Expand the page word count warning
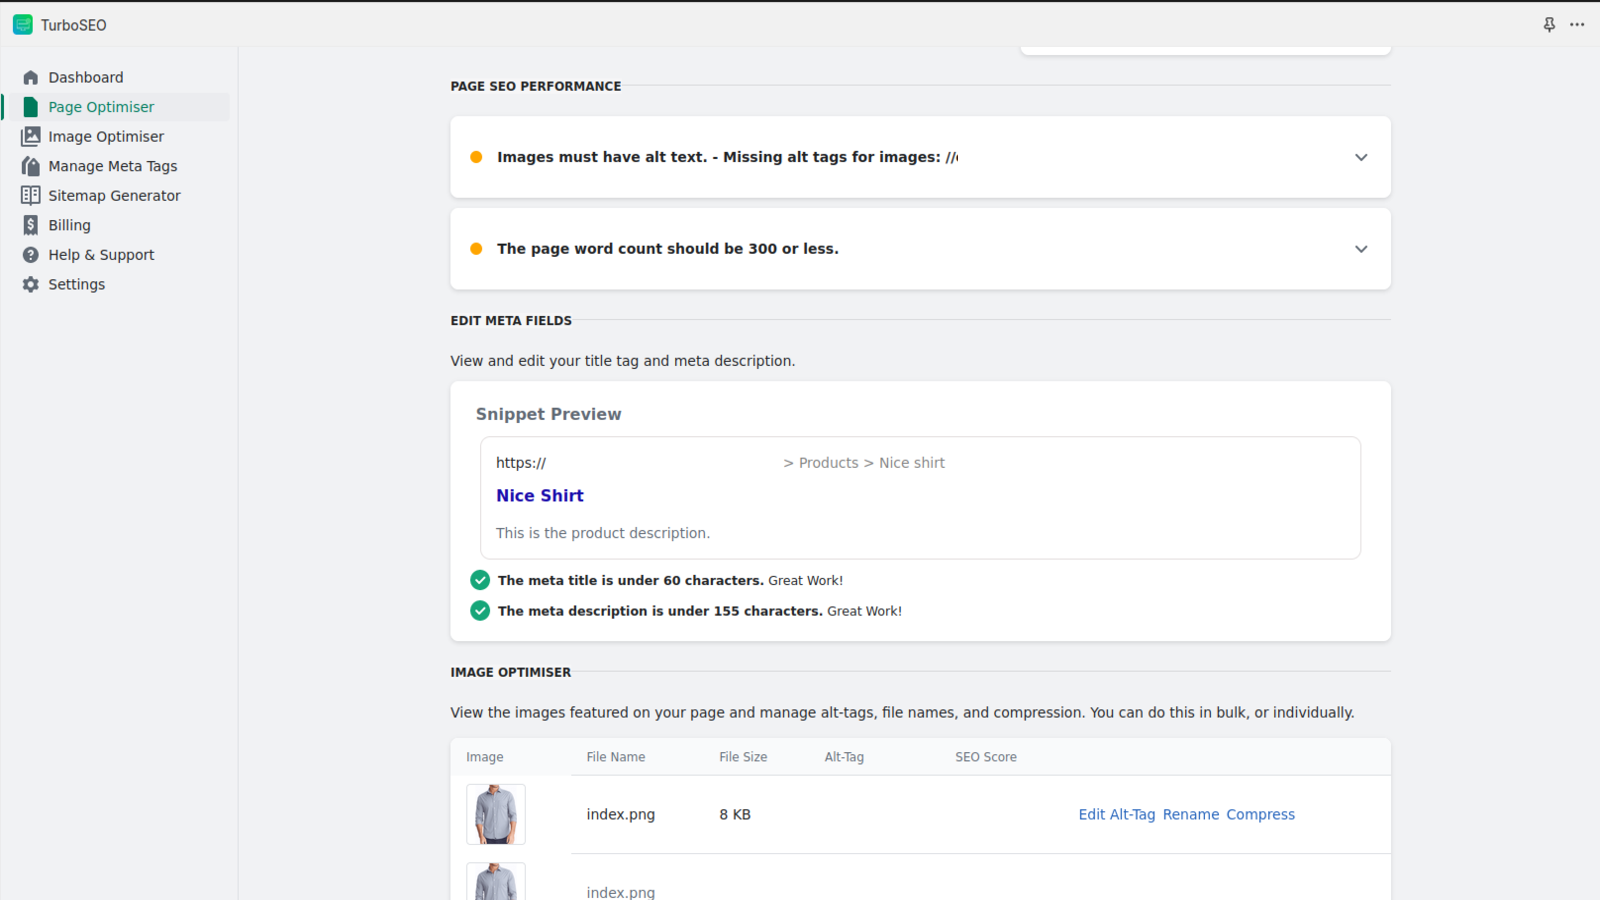 pos(1361,249)
